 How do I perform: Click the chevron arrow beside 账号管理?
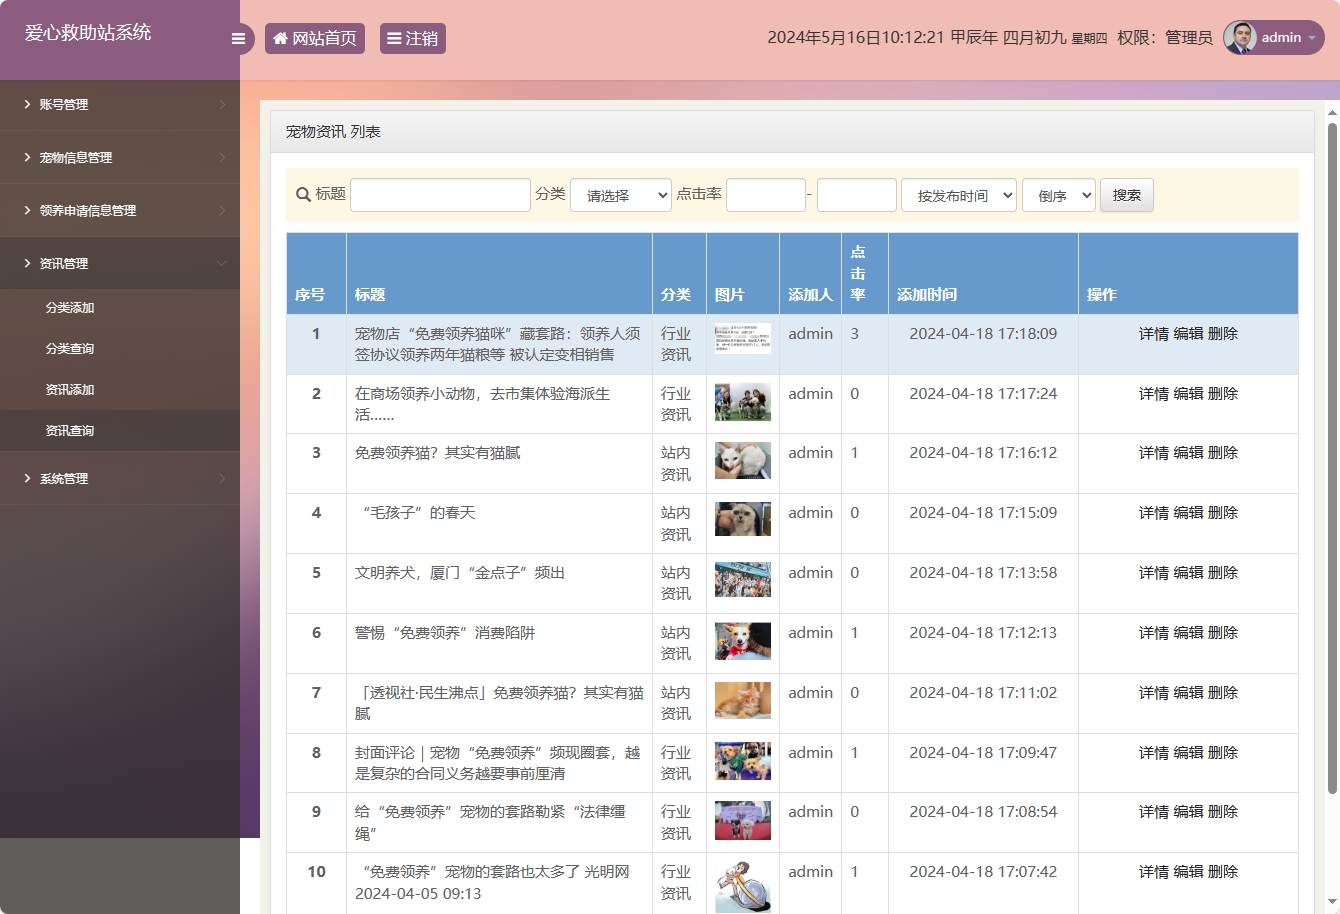pyautogui.click(x=224, y=104)
